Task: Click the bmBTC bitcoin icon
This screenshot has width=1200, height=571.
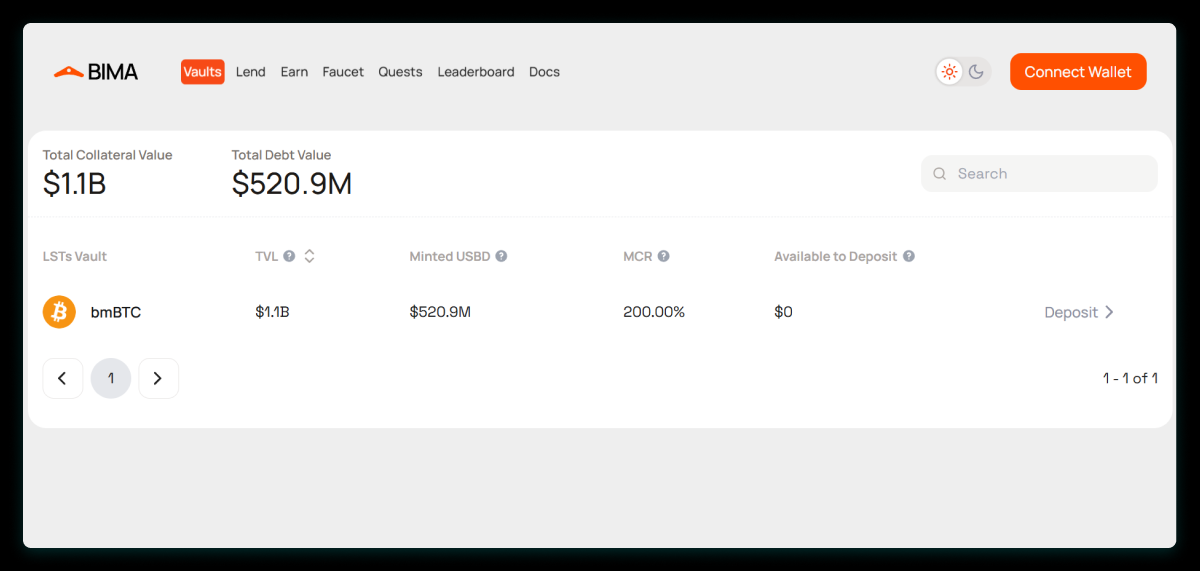Action: pos(59,312)
